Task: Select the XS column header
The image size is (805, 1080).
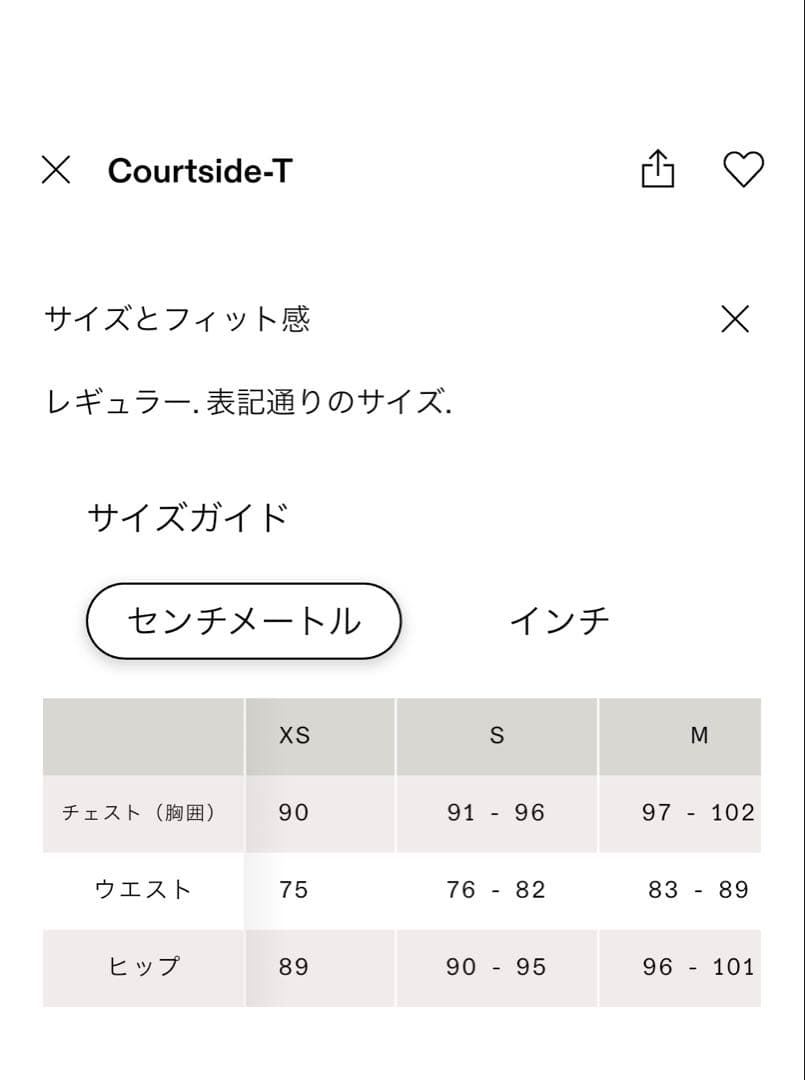Action: coord(291,735)
